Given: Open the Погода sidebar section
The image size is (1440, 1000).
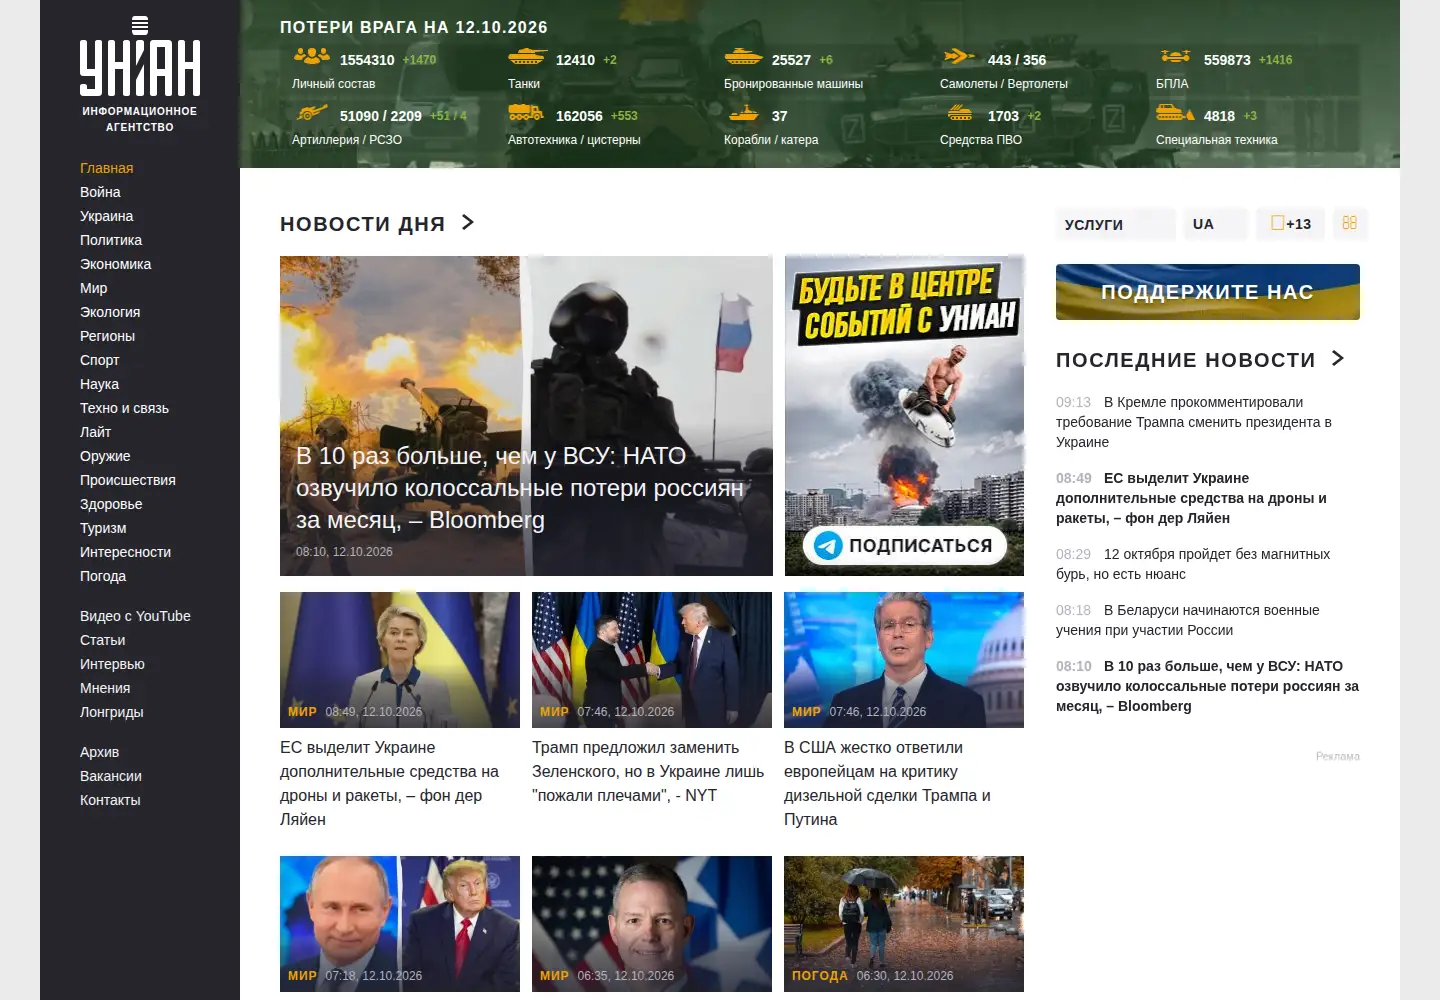Looking at the screenshot, I should (x=103, y=576).
